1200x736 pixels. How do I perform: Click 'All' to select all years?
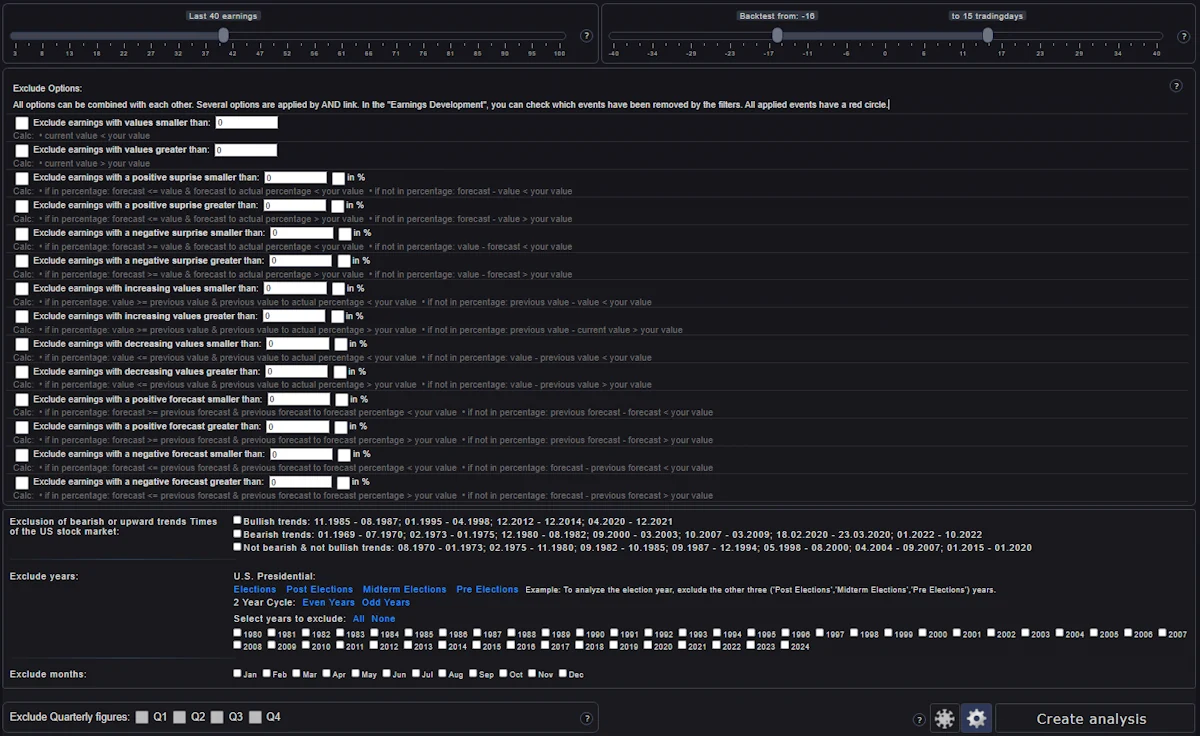pos(358,618)
